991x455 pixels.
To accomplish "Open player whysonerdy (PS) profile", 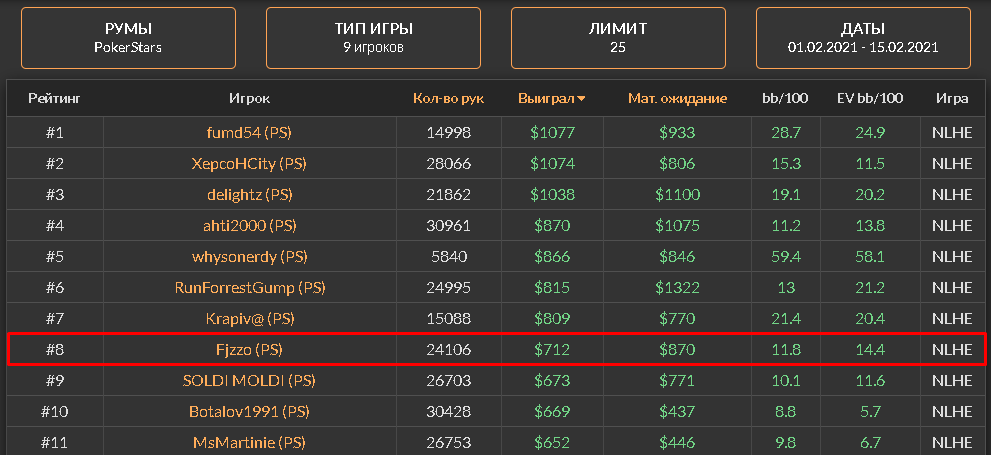I will (250, 257).
